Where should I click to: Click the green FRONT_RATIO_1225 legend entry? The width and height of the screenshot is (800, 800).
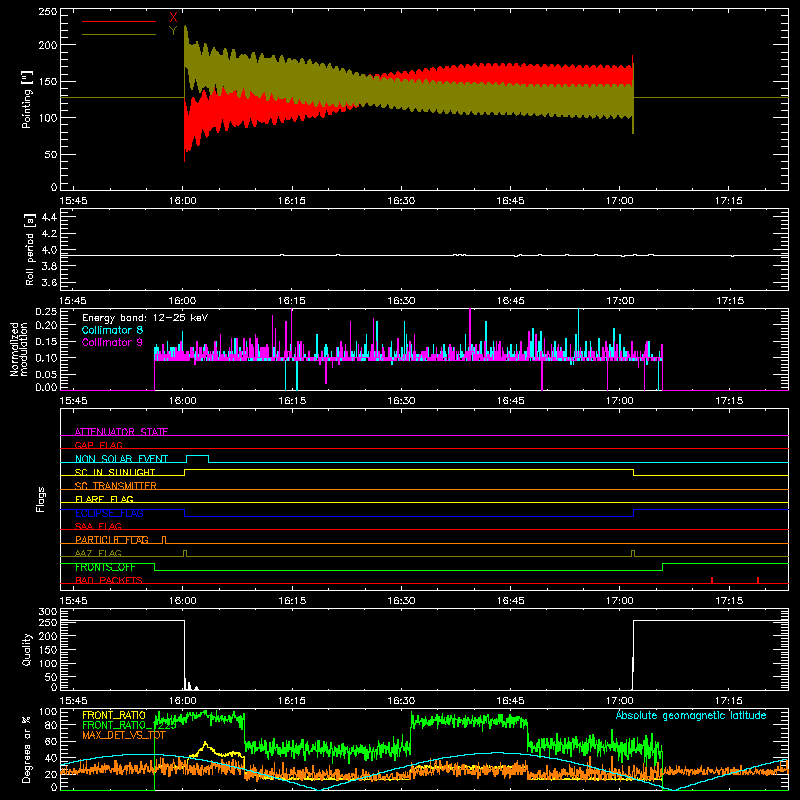(129, 725)
